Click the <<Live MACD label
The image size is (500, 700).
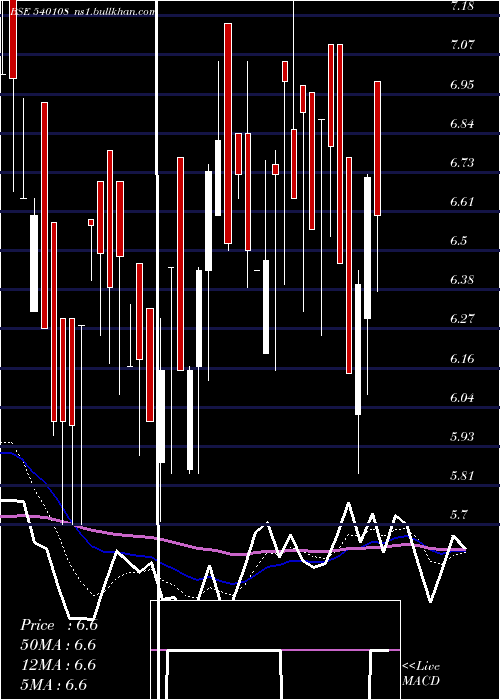(421, 674)
